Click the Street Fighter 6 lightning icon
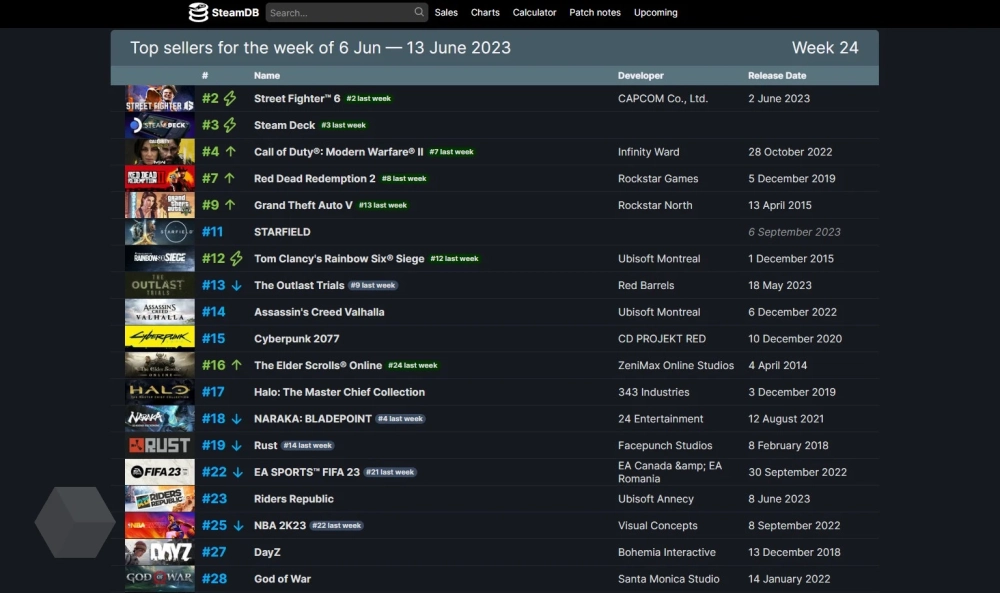1000x593 pixels. 230,99
